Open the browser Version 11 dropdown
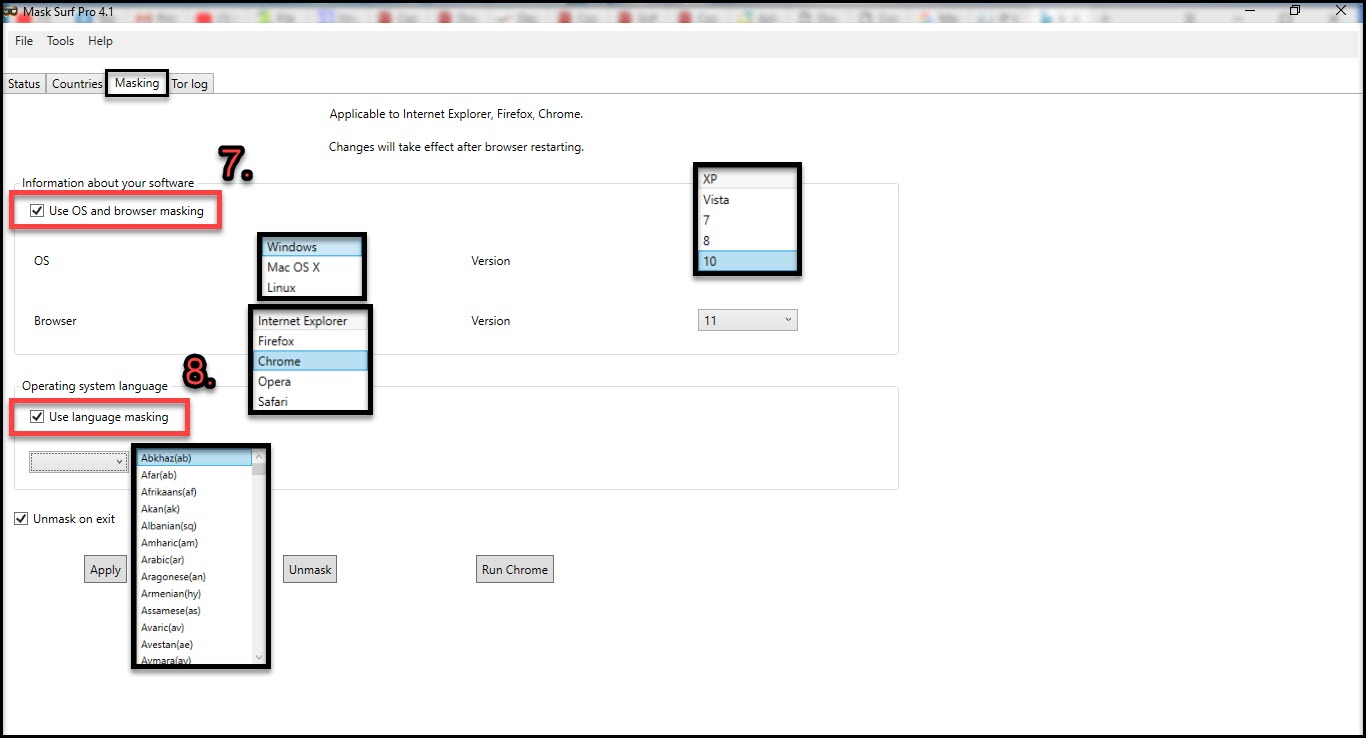The image size is (1366, 738). pos(747,320)
